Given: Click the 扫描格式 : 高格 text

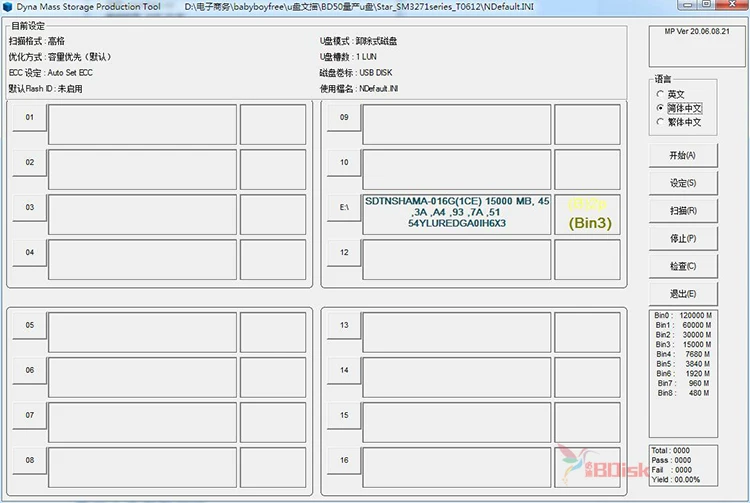Looking at the screenshot, I should coord(37,41).
